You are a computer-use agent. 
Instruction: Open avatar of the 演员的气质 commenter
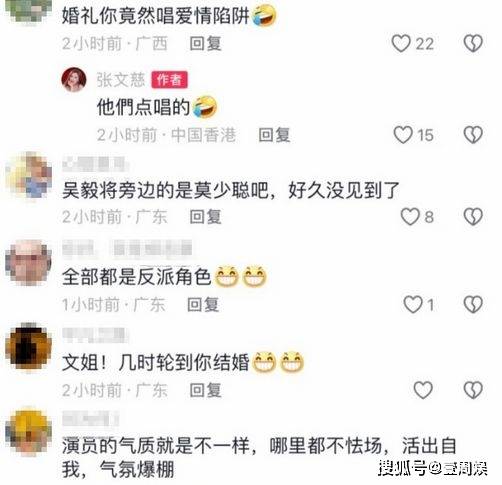(28, 431)
